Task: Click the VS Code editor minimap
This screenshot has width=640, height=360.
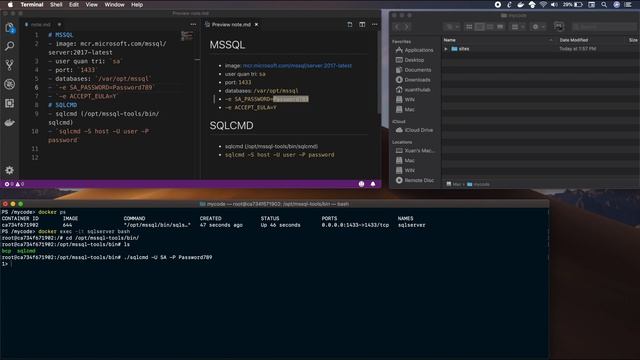Action: pos(187,36)
